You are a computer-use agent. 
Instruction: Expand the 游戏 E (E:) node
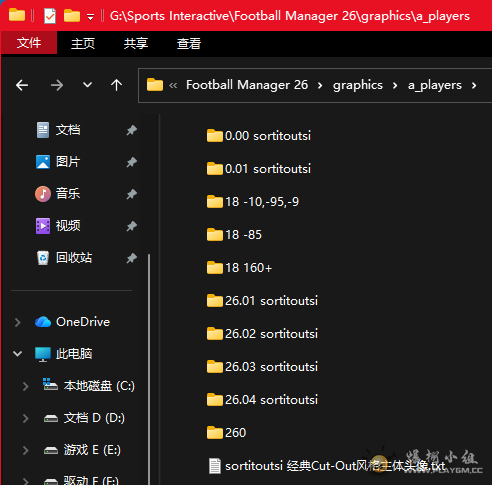click(25, 450)
